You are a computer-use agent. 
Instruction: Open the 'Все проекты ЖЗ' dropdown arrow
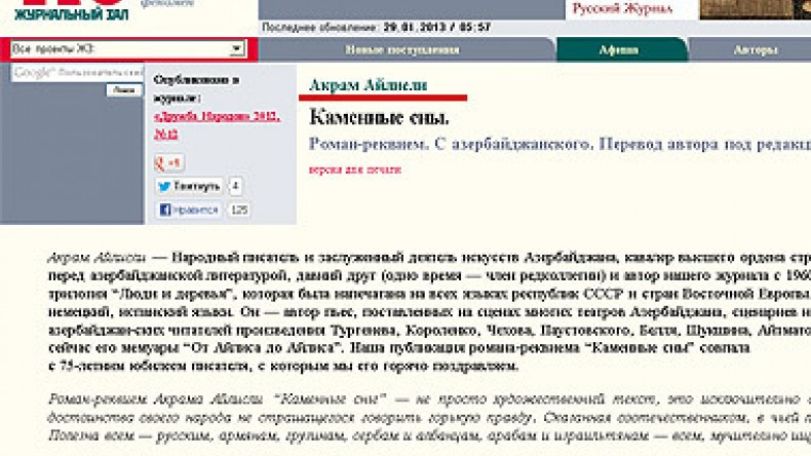pos(236,49)
